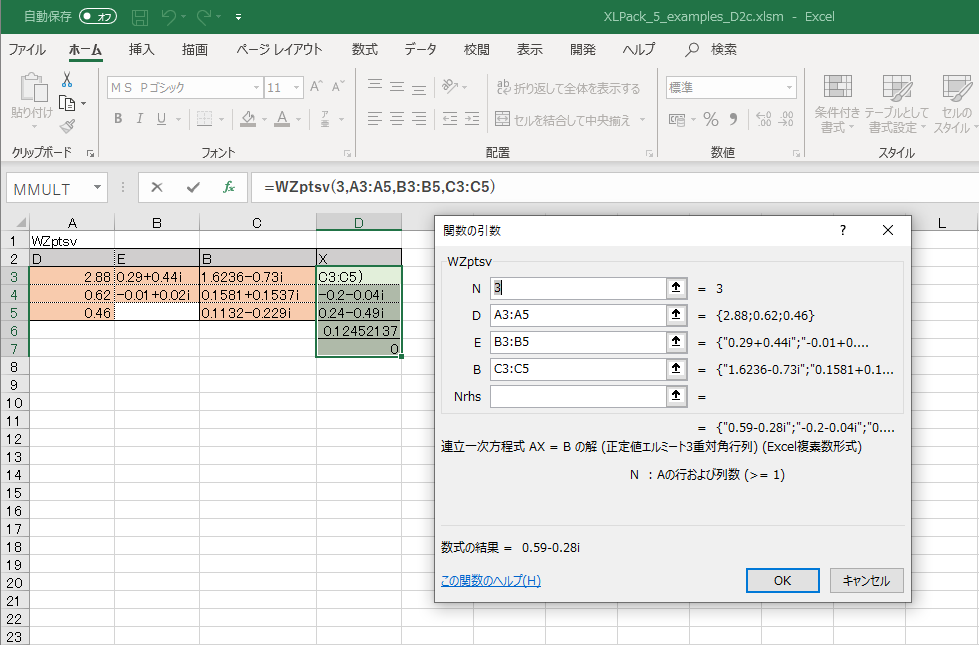Switch to the 数式 (Formulas) tab
This screenshot has width=979, height=645.
[364, 49]
